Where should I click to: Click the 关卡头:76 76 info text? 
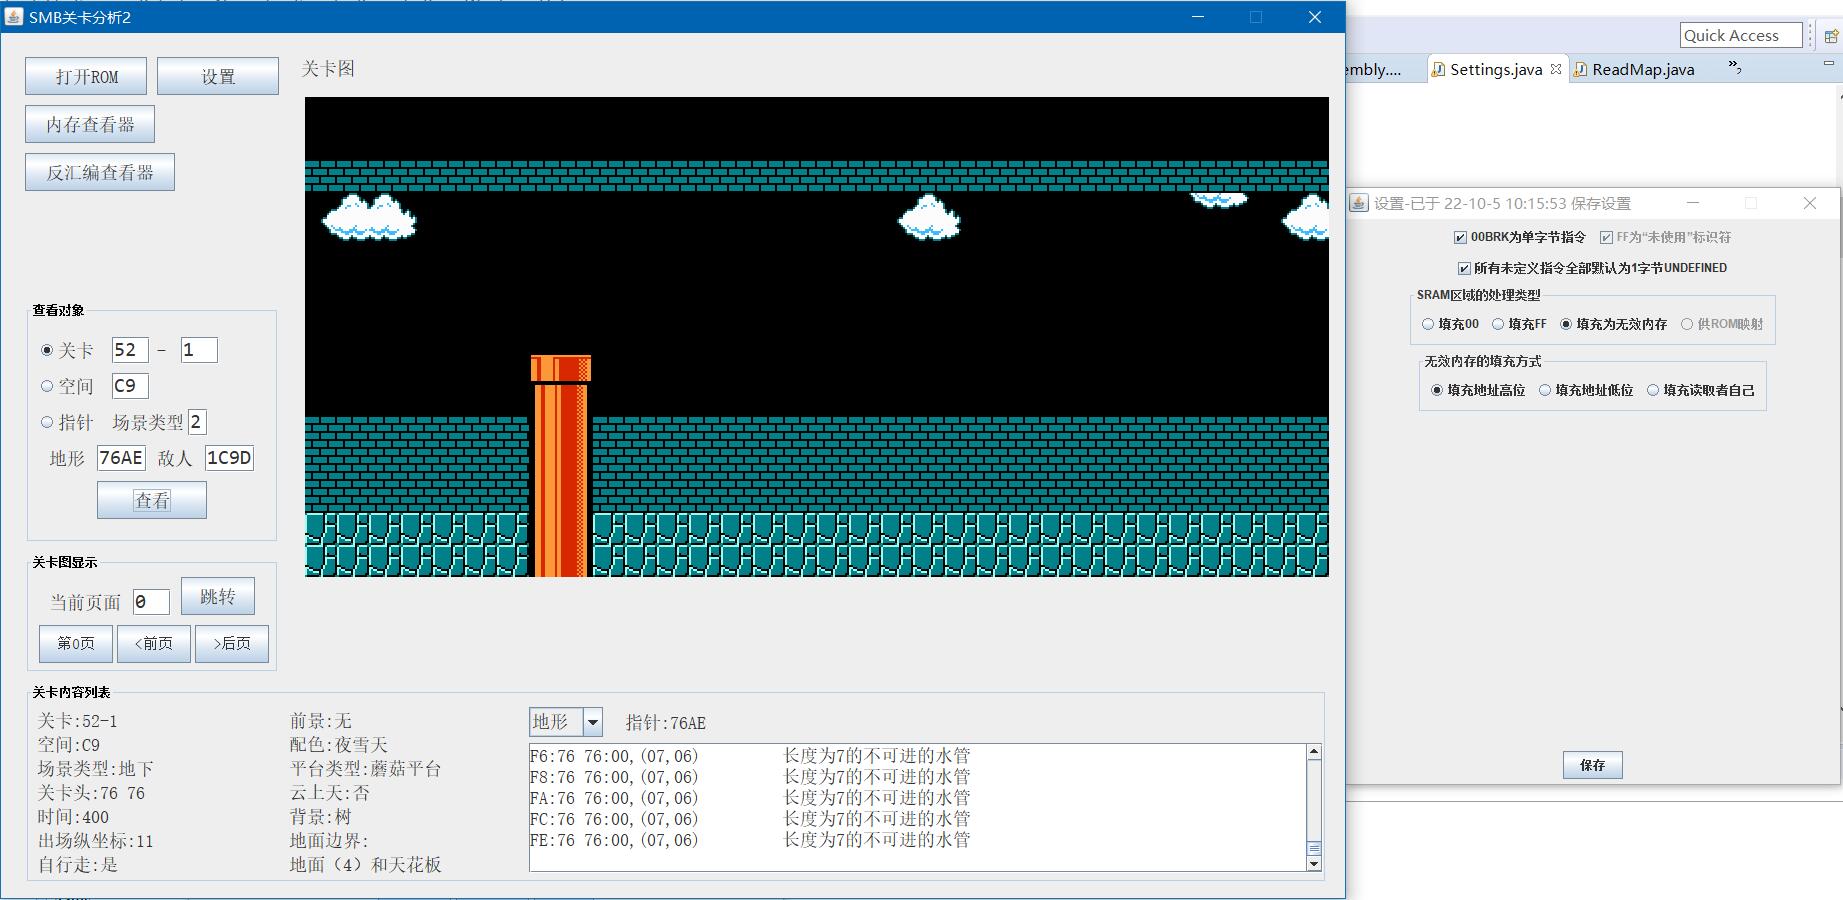click(x=91, y=793)
